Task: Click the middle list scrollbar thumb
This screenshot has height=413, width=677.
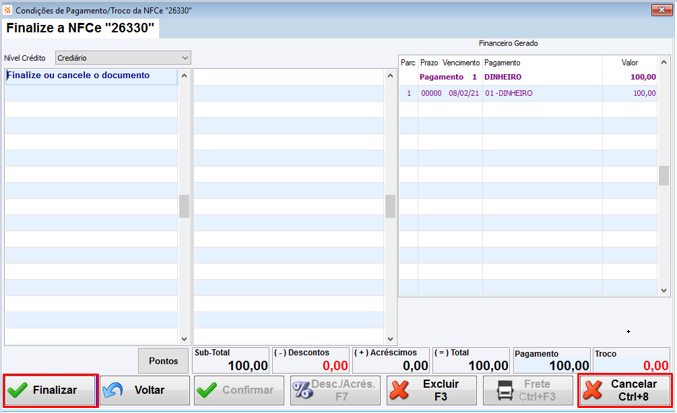Action: point(390,206)
